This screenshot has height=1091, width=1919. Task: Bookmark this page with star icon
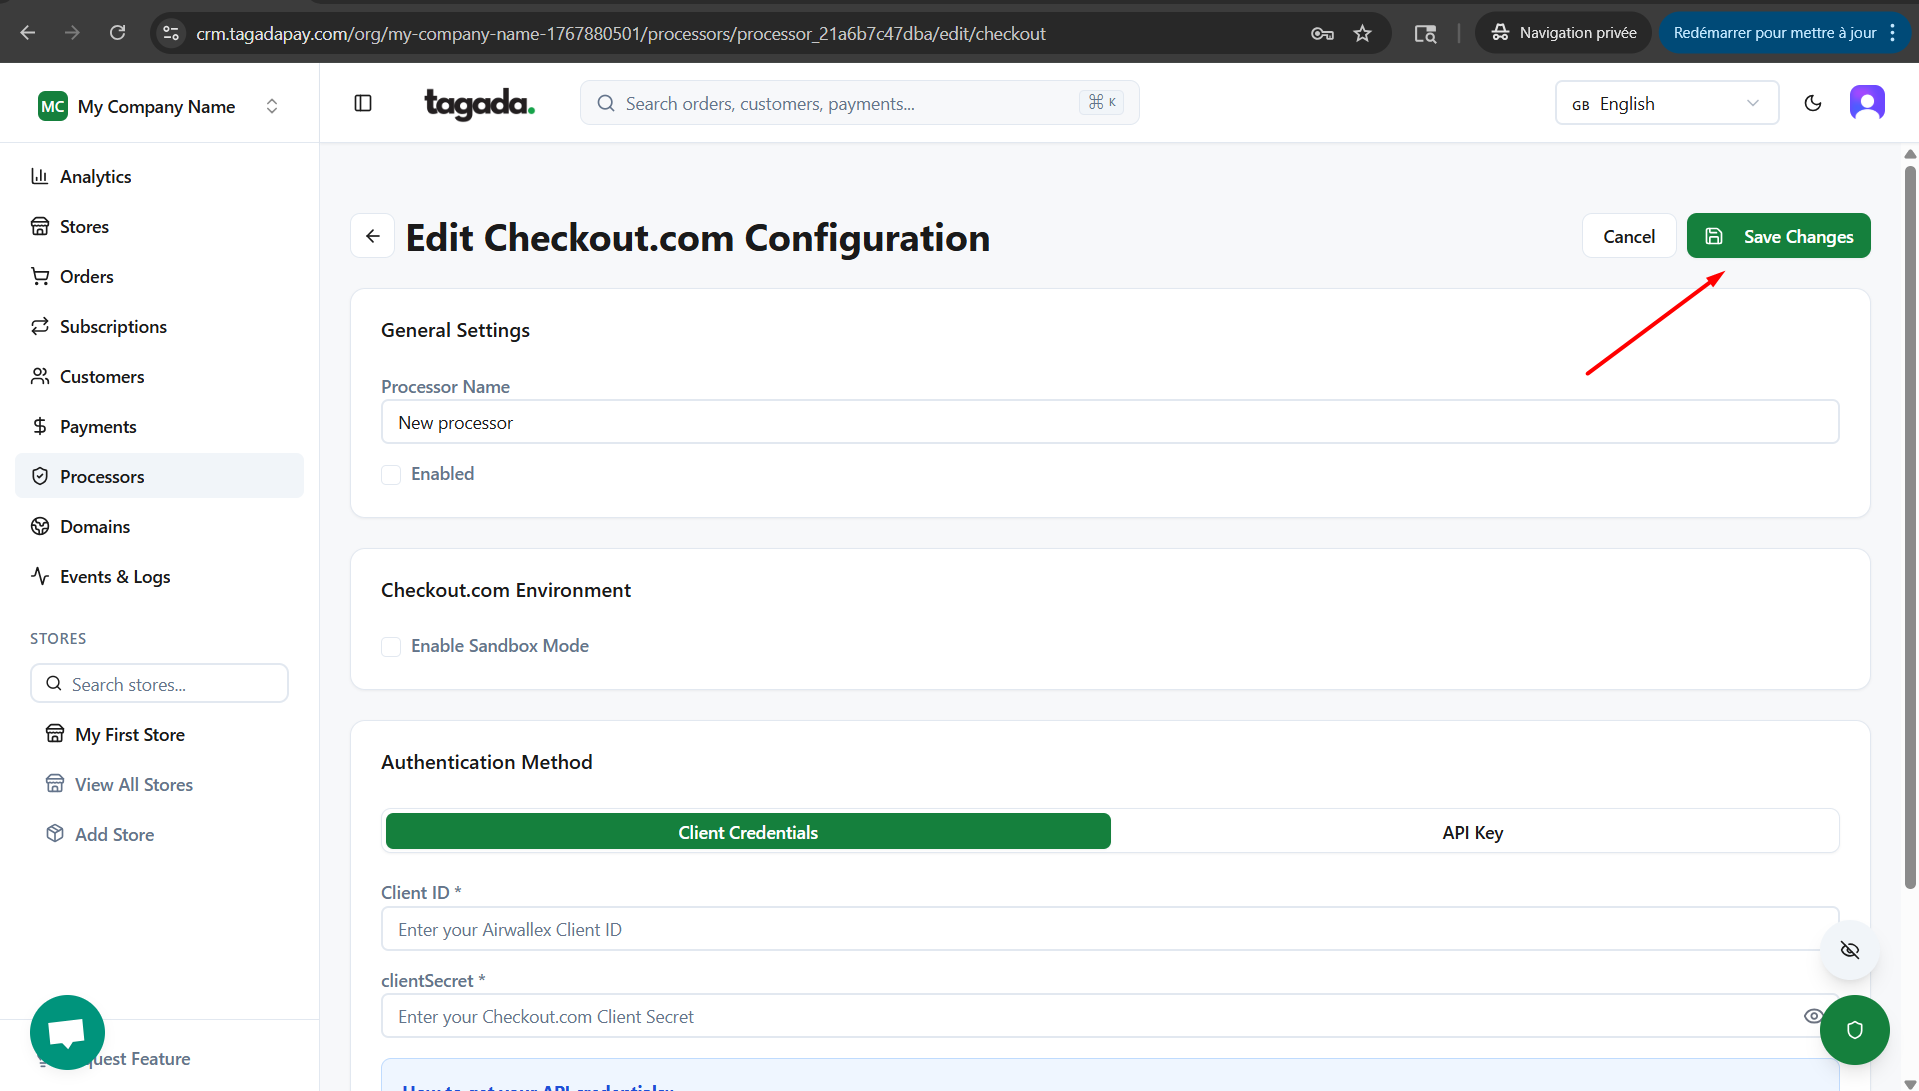(1362, 33)
